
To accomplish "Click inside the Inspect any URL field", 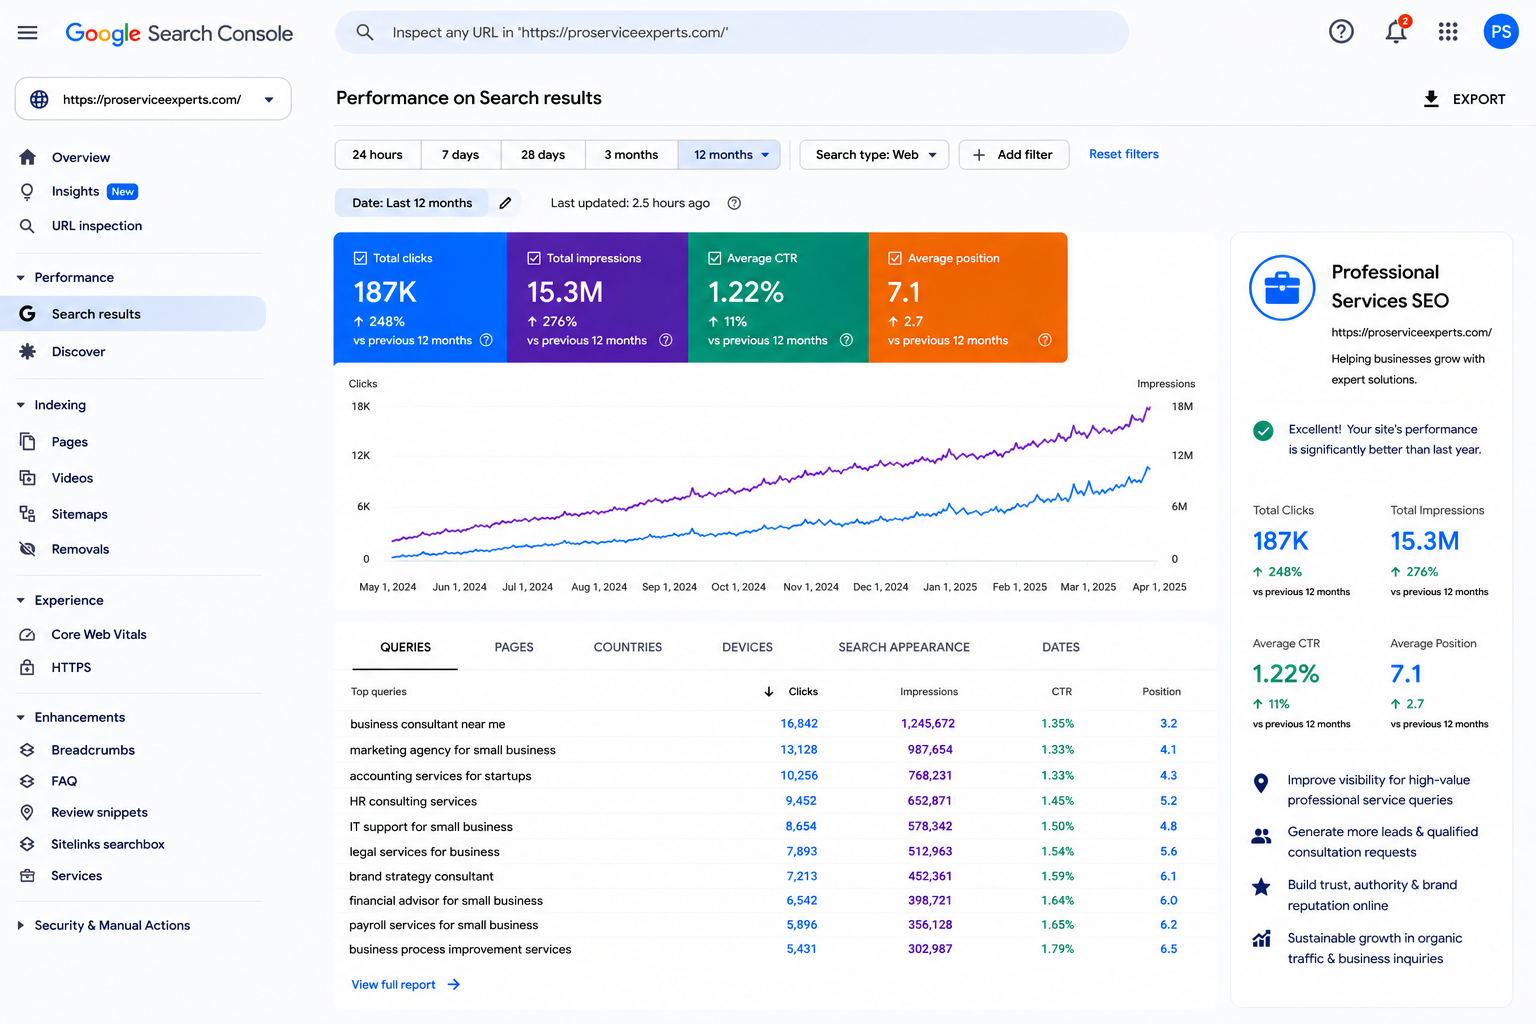I will point(732,33).
